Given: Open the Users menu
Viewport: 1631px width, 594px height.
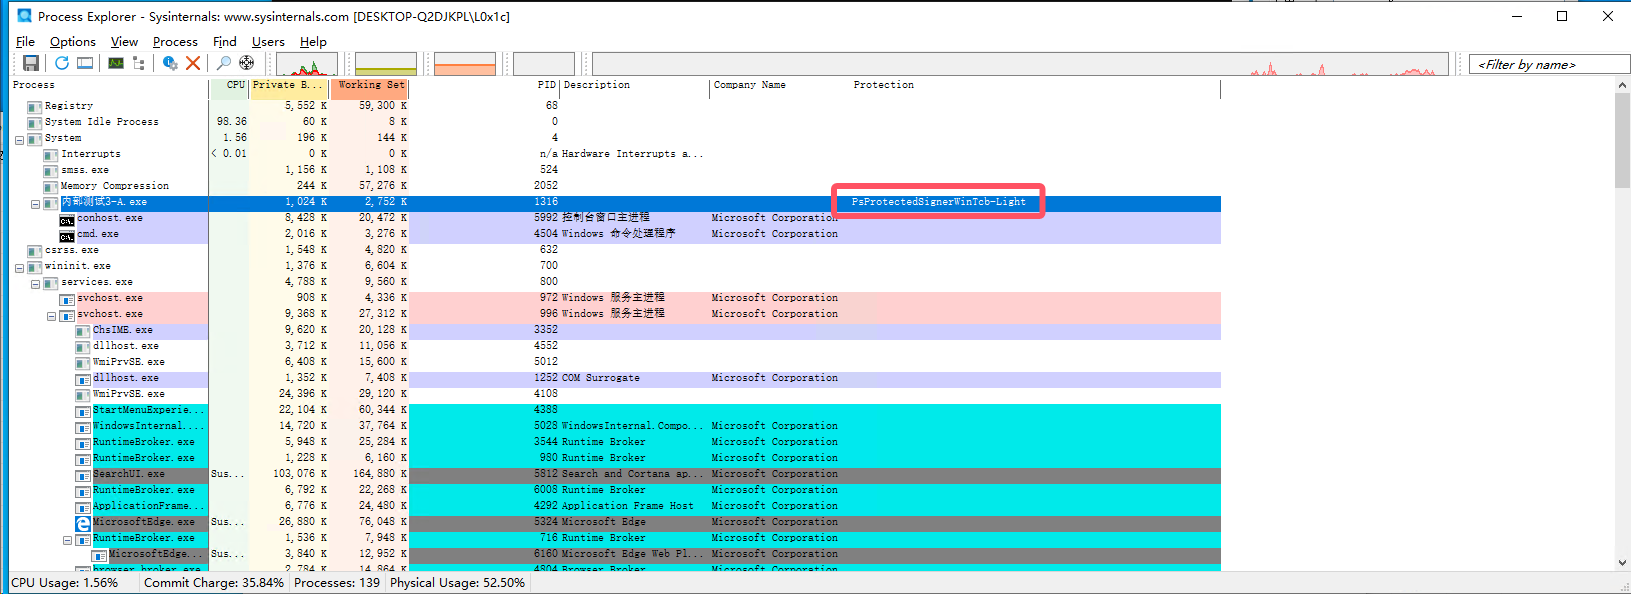Looking at the screenshot, I should (268, 42).
